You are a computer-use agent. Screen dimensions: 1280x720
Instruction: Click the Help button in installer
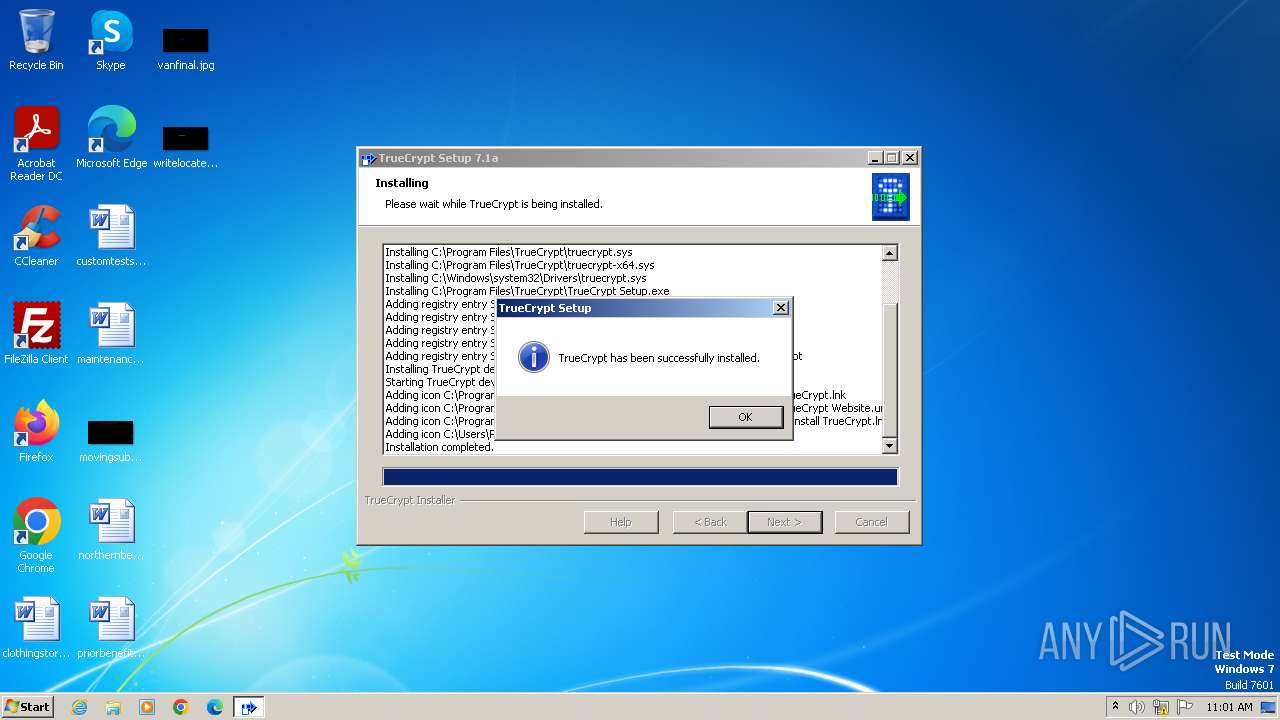click(621, 522)
